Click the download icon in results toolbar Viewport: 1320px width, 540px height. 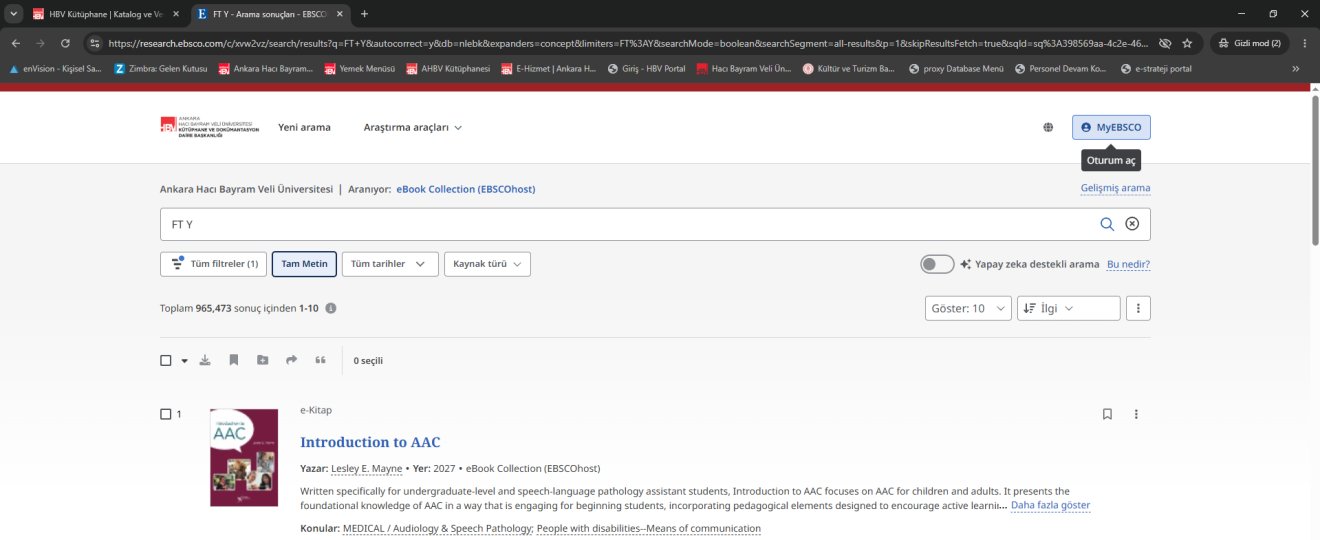[x=205, y=360]
